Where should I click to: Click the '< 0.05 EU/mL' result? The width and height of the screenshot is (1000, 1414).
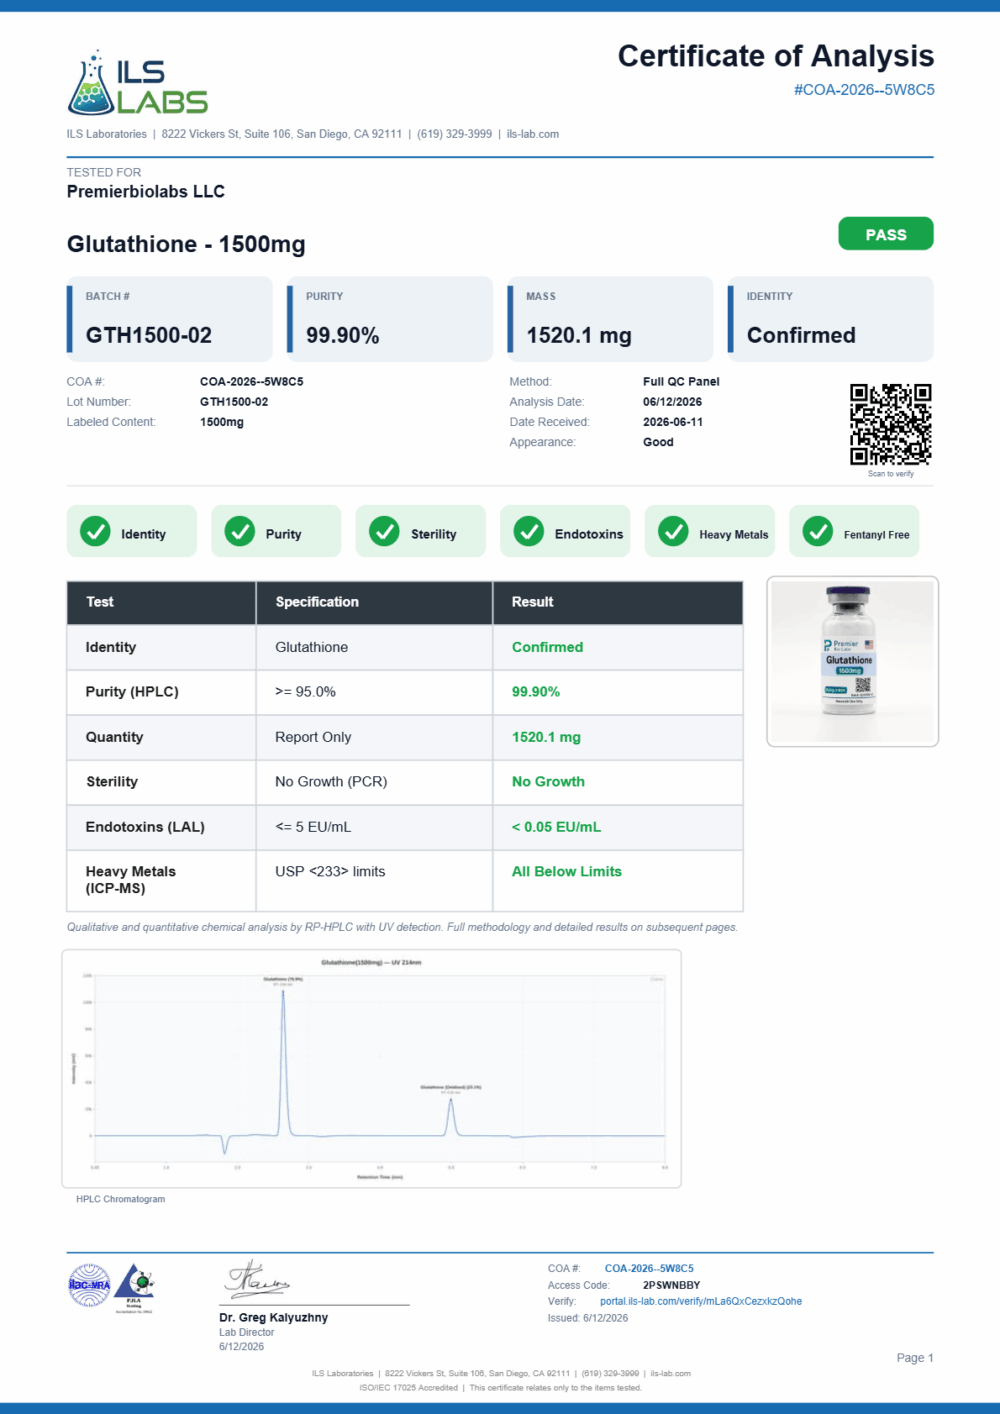coord(556,827)
